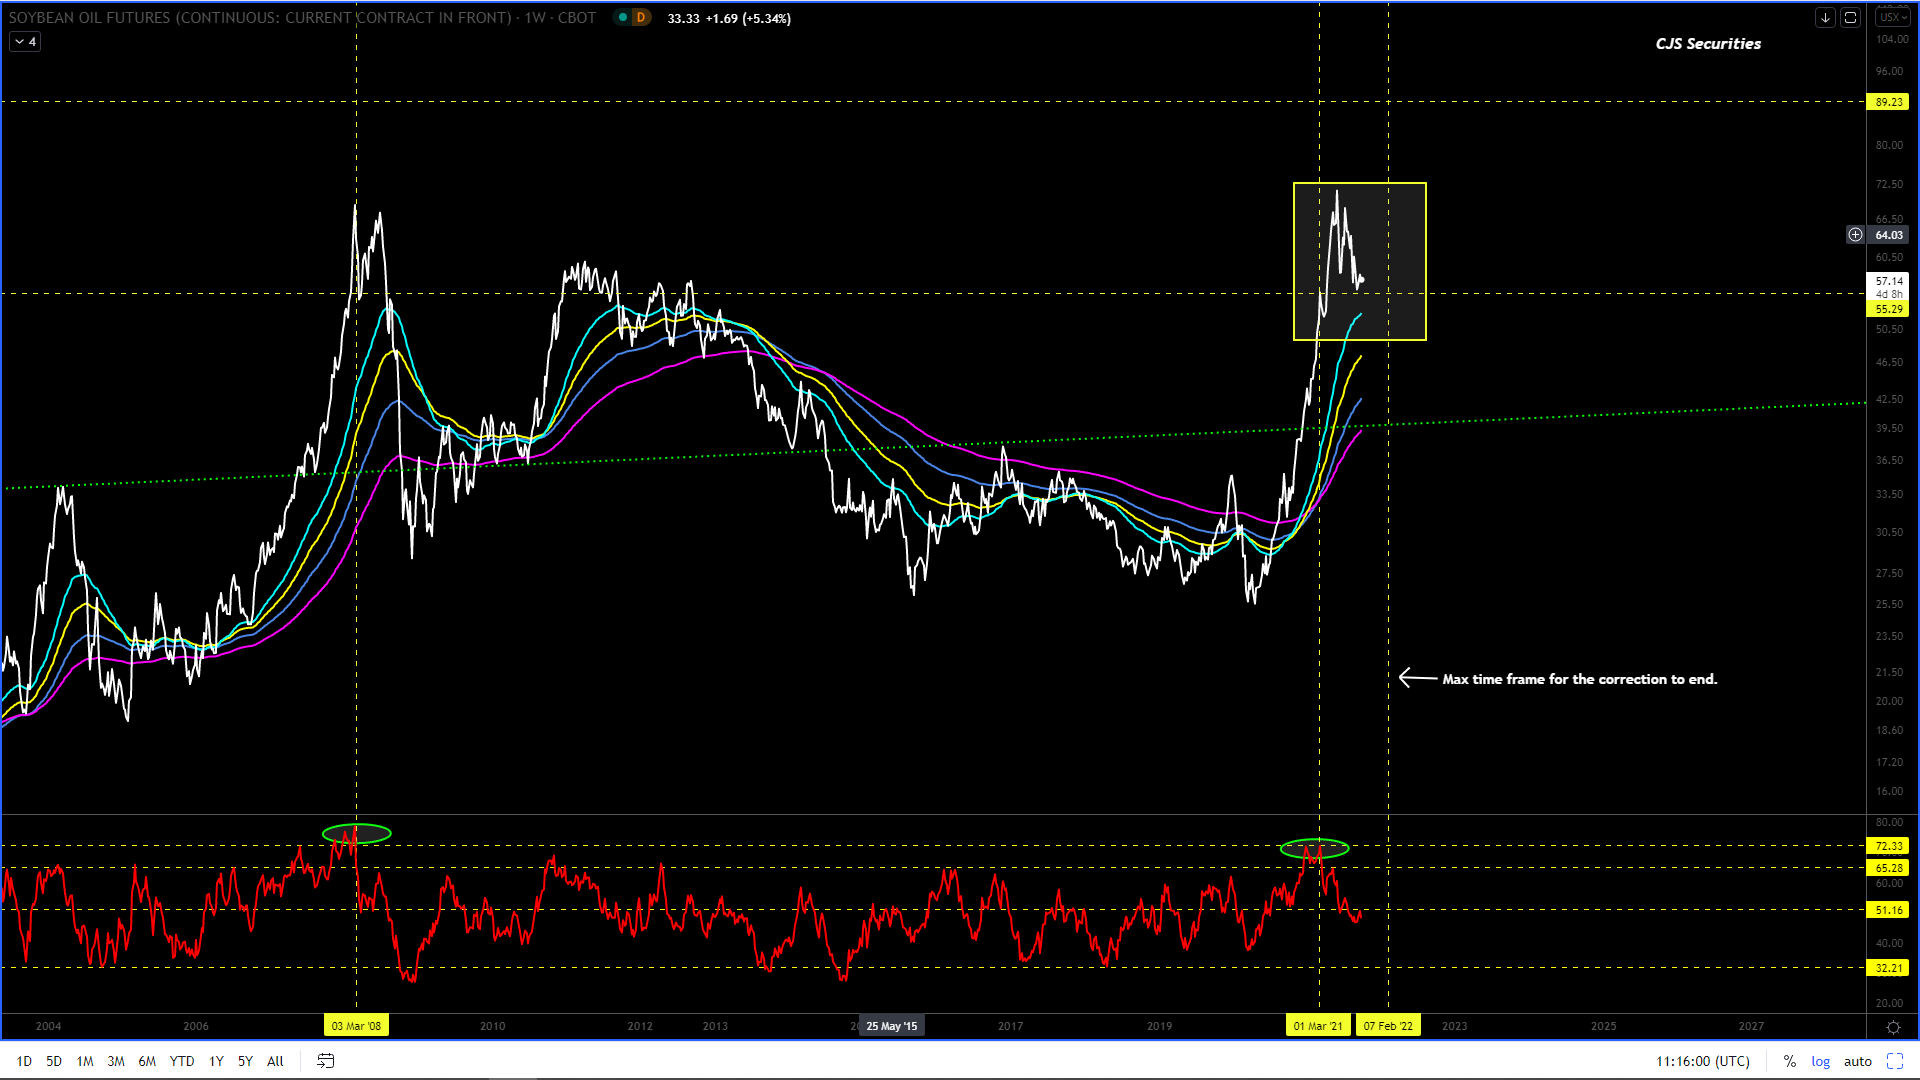Open the Go to date calendar icon
Image resolution: width=1920 pixels, height=1080 pixels.
click(326, 1061)
